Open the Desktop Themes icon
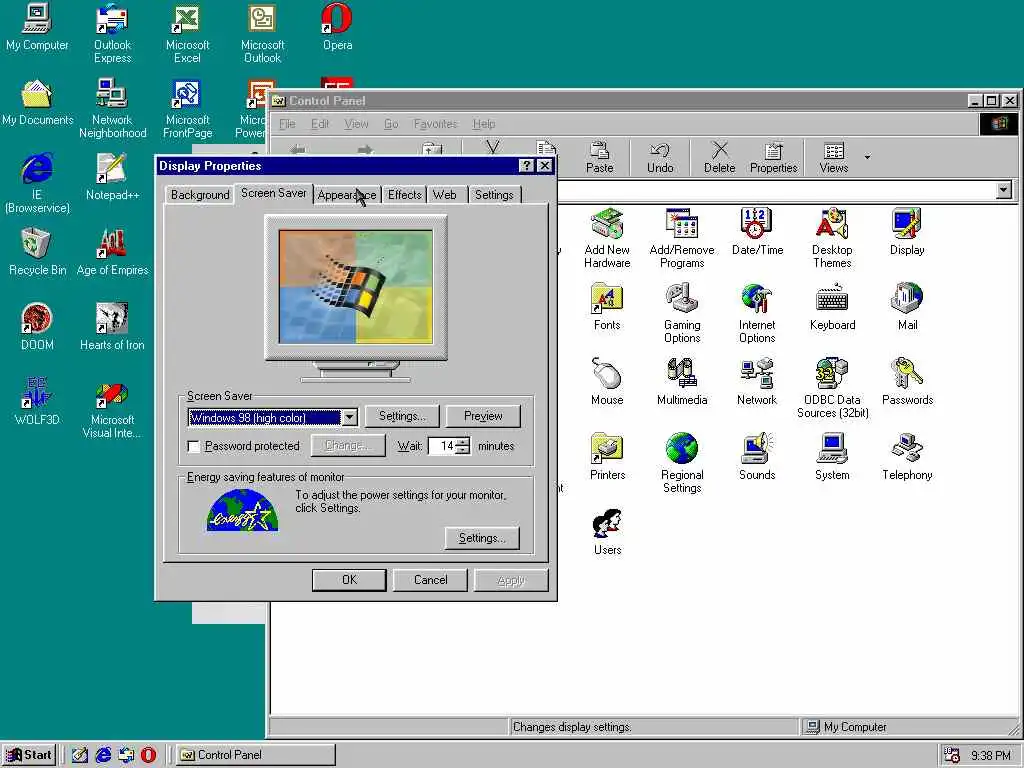The image size is (1024, 768). 832,238
